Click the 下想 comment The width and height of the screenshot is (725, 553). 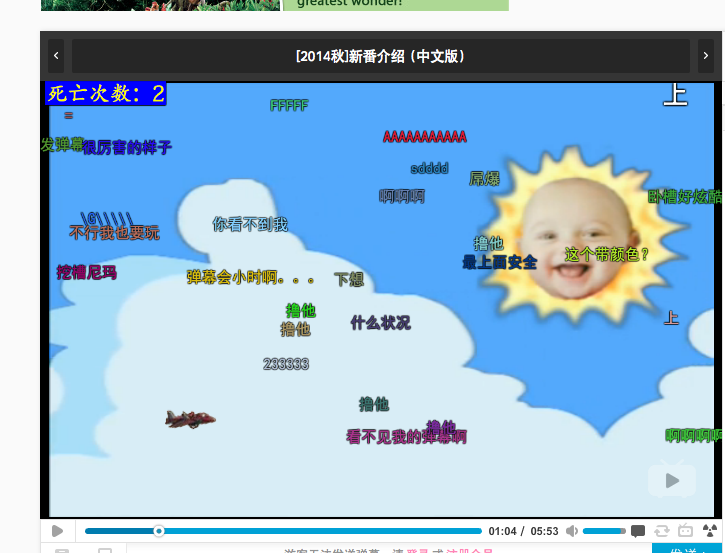(x=349, y=279)
